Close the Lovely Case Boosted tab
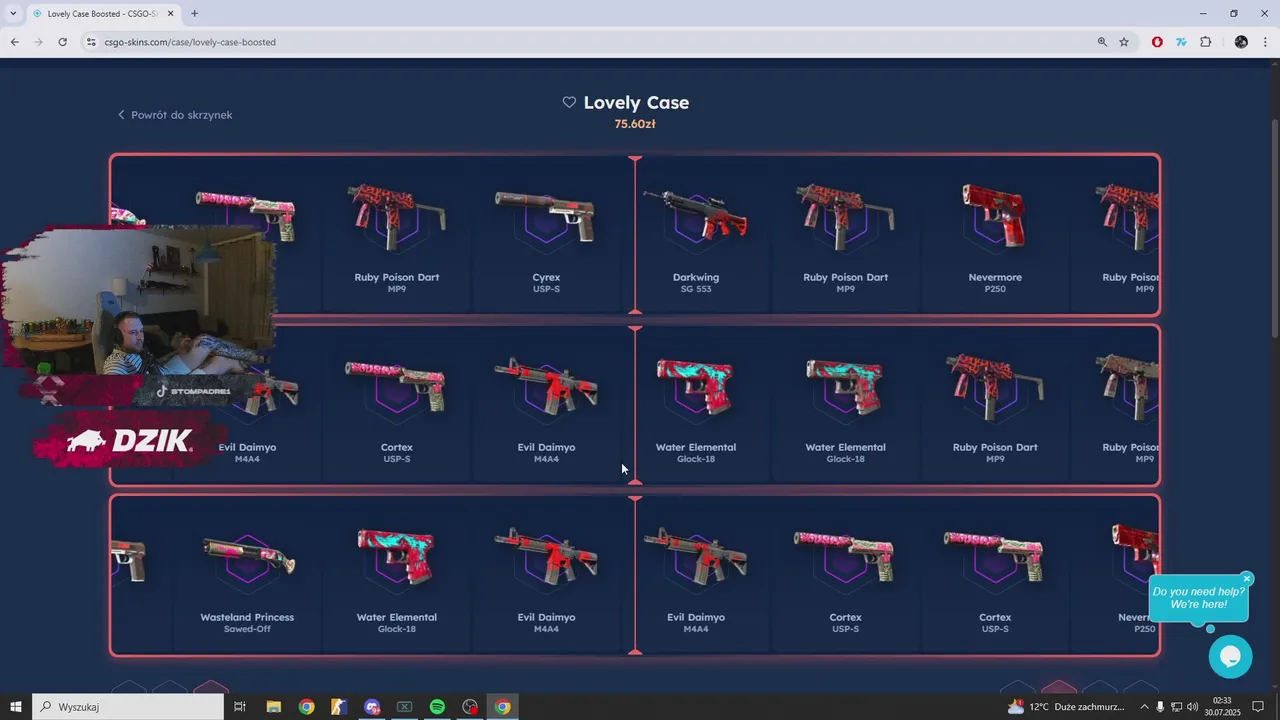1280x720 pixels. point(171,14)
